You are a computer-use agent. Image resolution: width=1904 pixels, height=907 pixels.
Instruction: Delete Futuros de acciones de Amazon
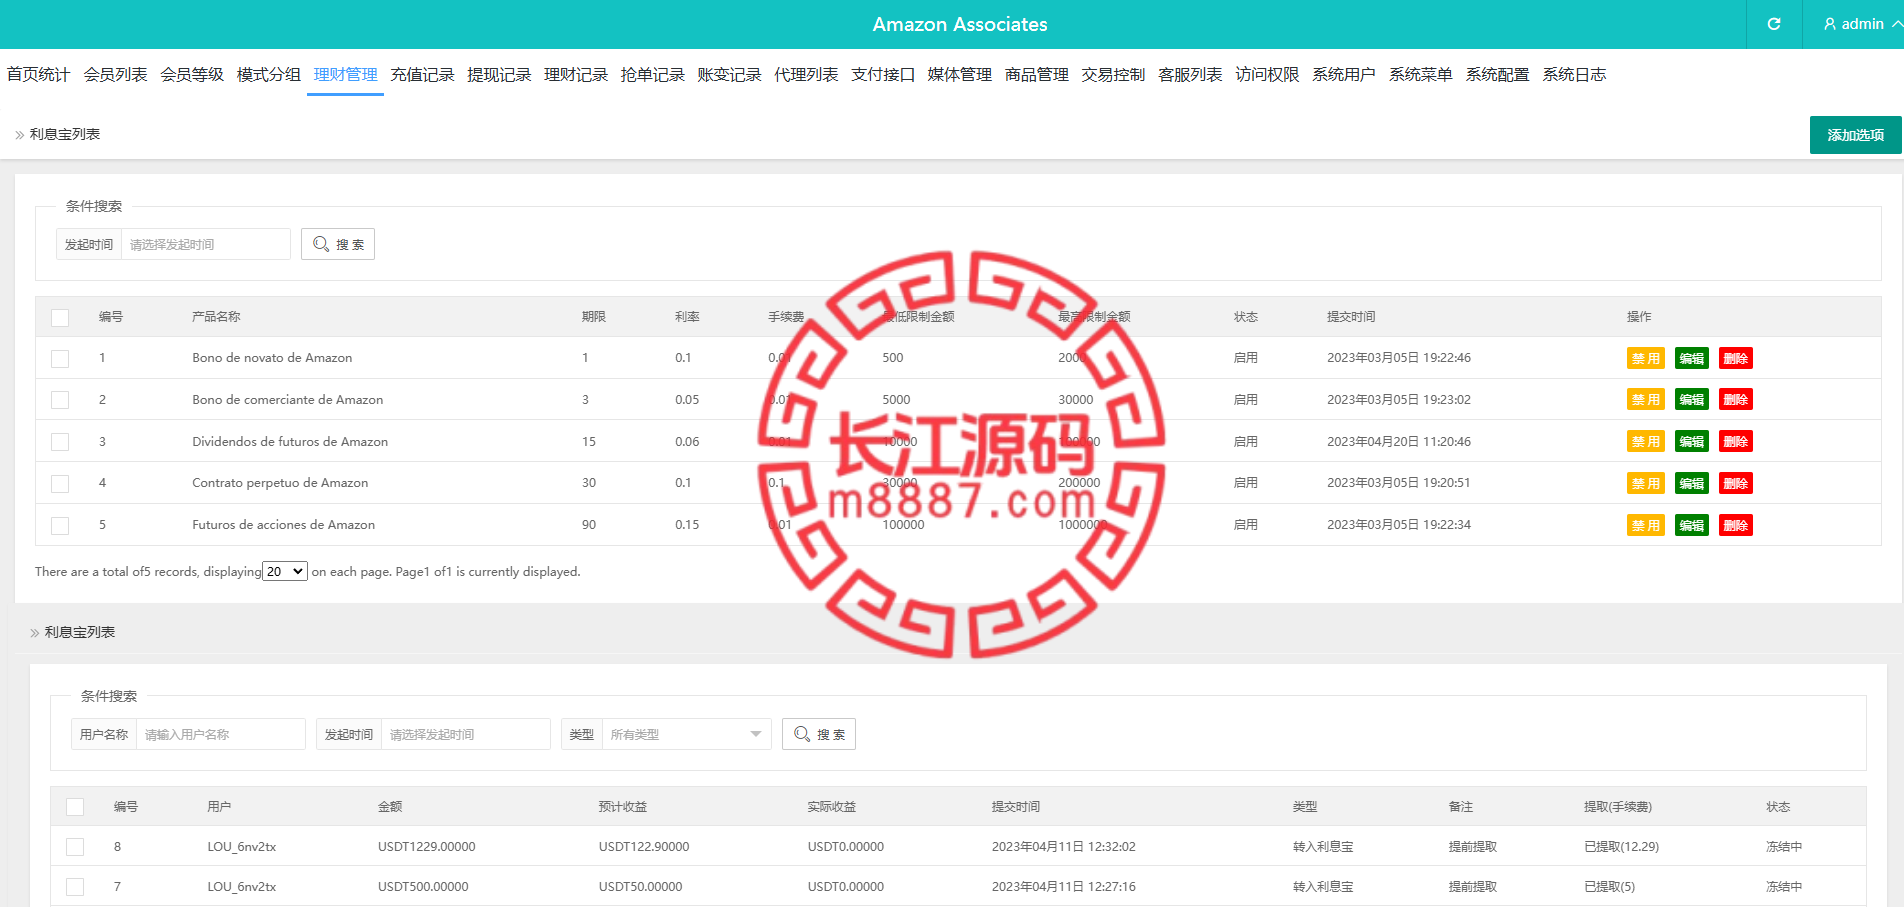click(1736, 525)
